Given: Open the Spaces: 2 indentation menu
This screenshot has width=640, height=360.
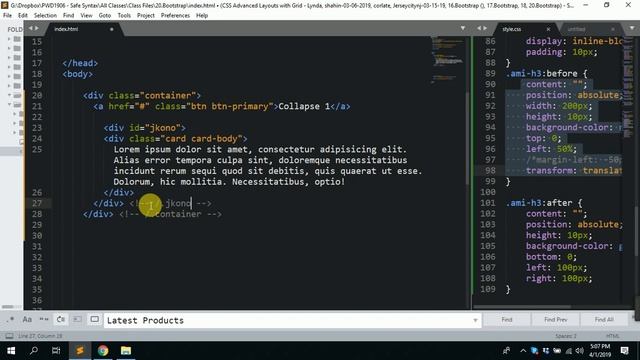Looking at the screenshot, I should (566, 336).
